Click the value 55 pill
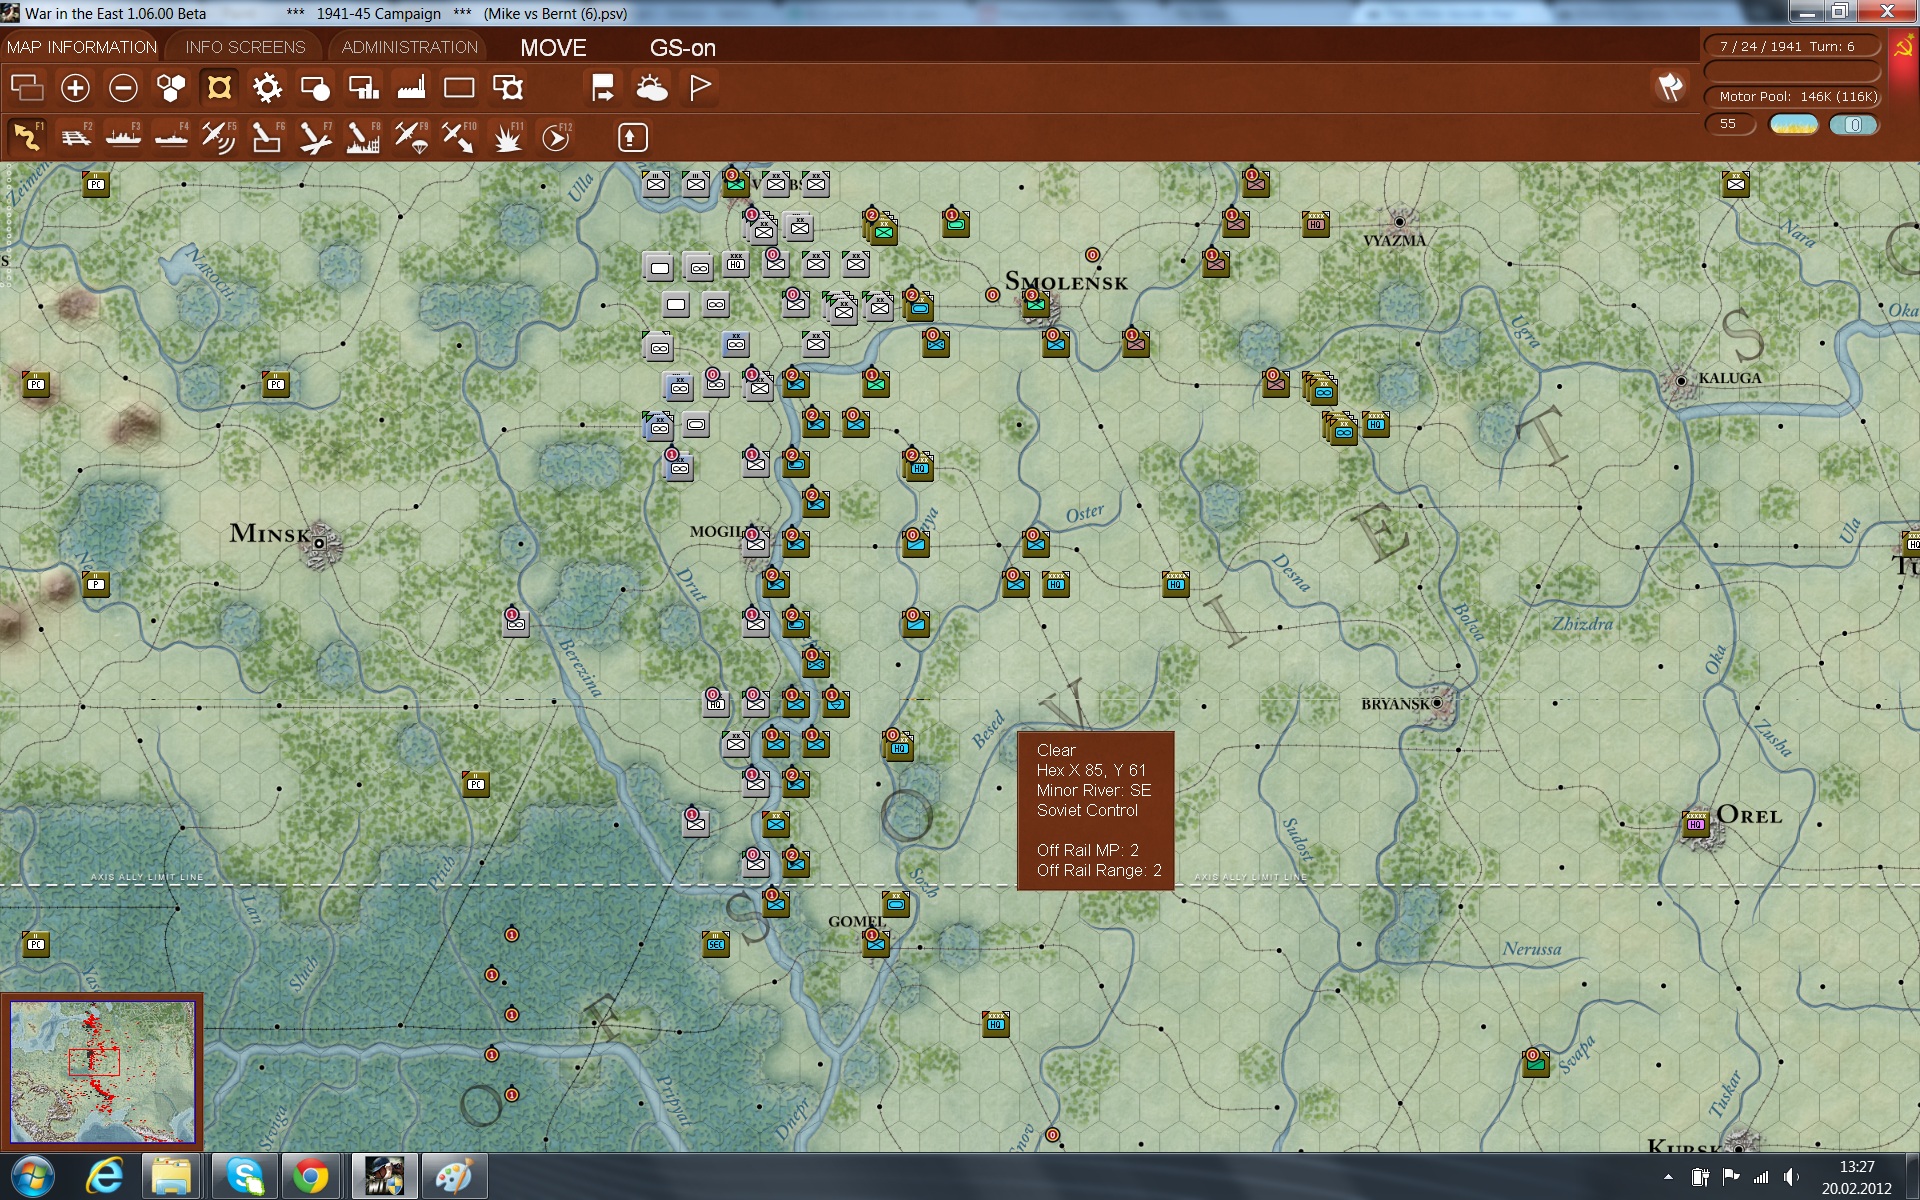This screenshot has height=1200, width=1920. point(1730,124)
